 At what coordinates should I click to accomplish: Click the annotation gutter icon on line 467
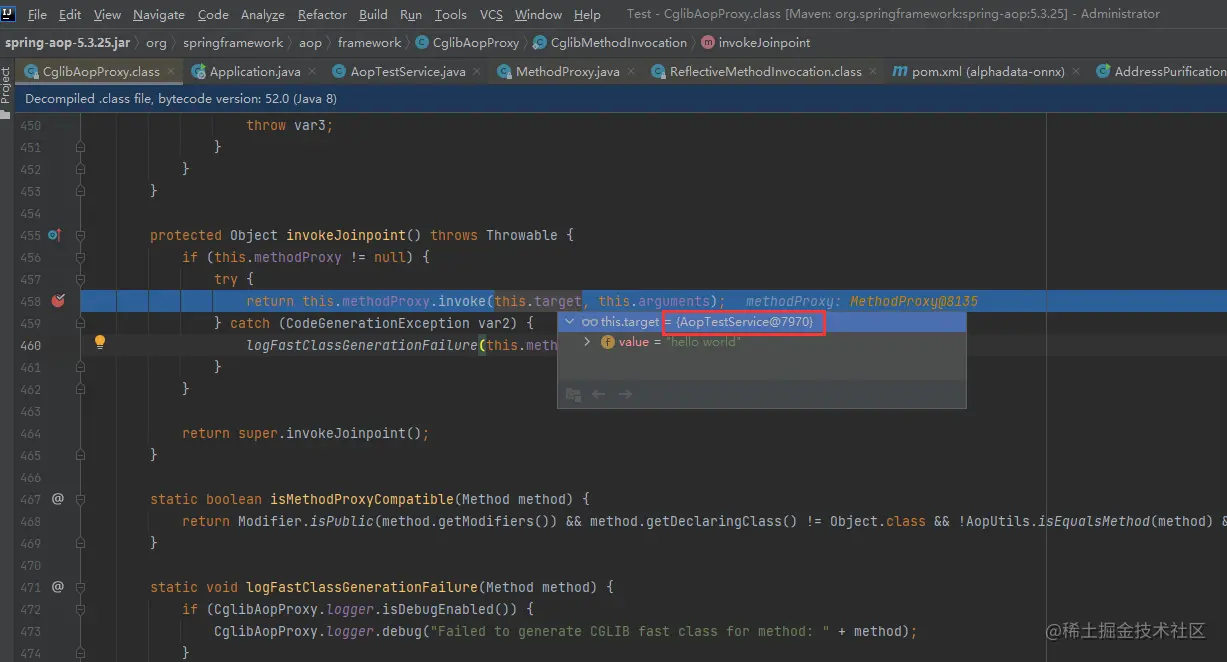pos(57,498)
